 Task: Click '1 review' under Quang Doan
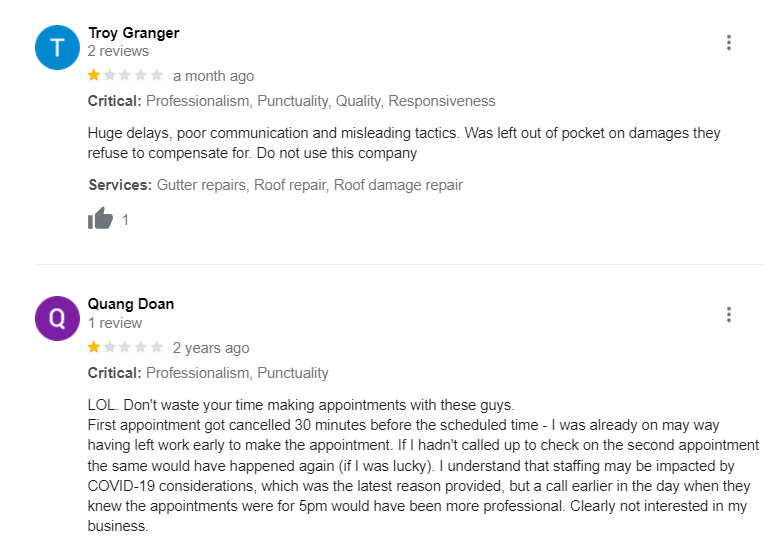114,323
